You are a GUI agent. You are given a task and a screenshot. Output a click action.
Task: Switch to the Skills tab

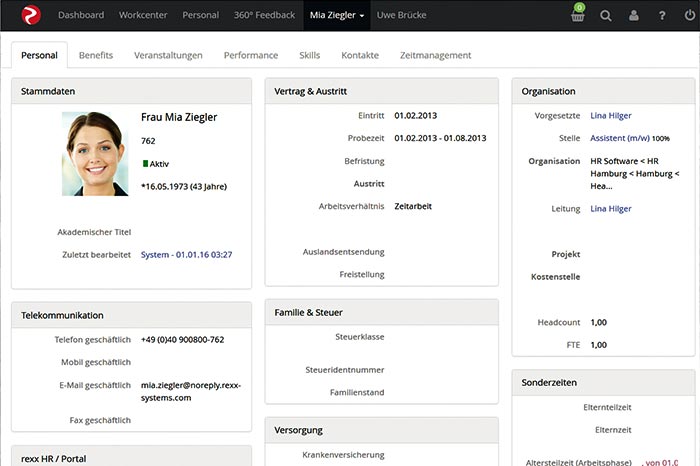tap(309, 55)
